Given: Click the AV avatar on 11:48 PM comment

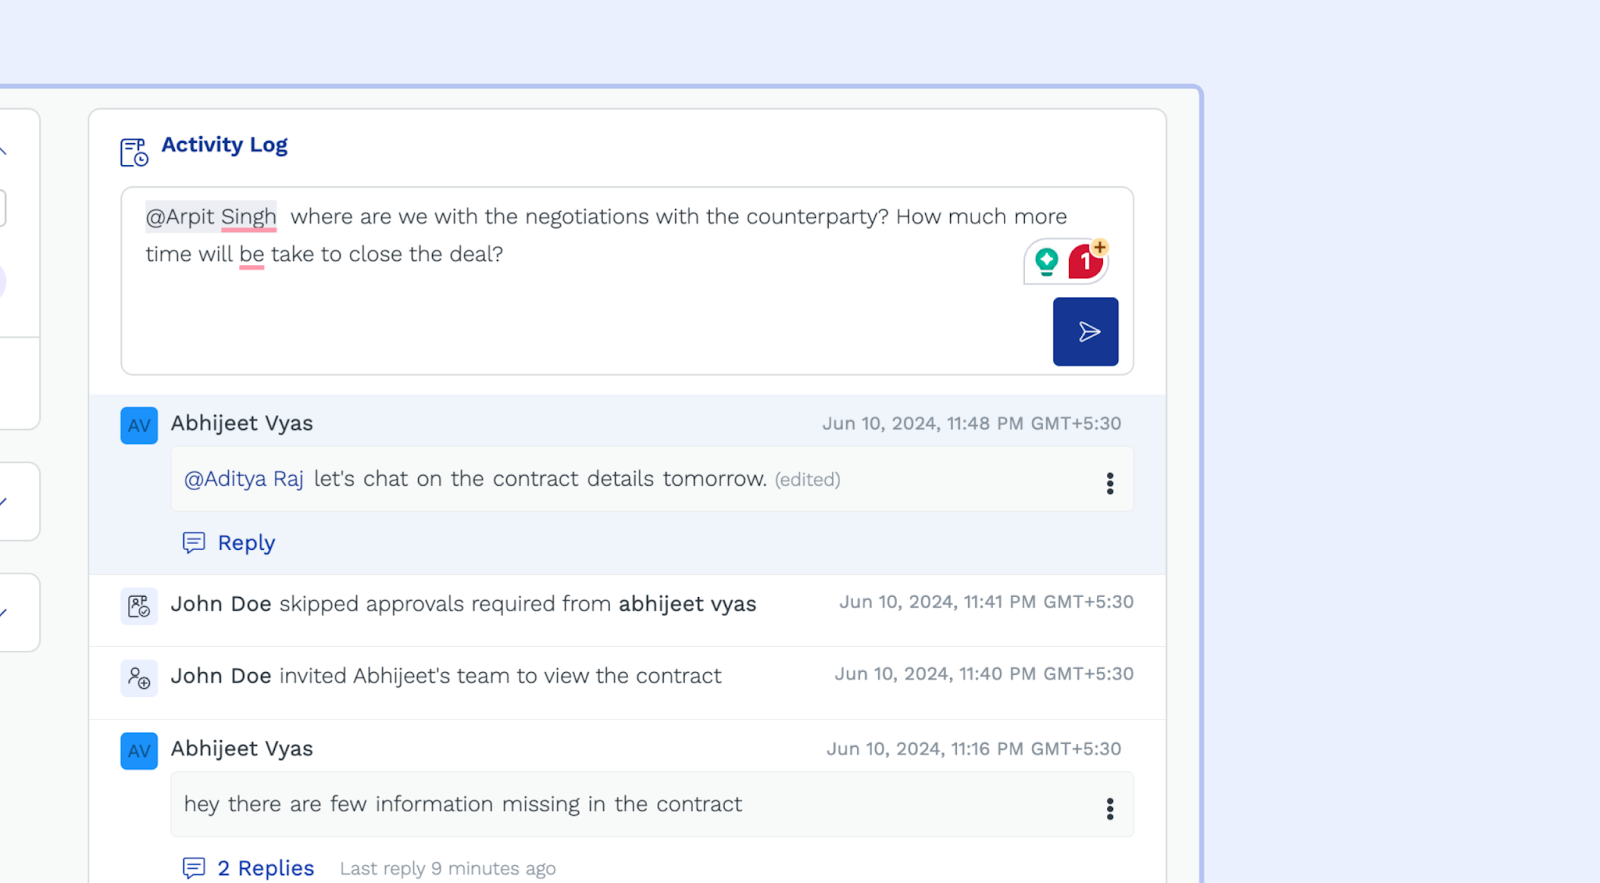Looking at the screenshot, I should click(x=139, y=426).
